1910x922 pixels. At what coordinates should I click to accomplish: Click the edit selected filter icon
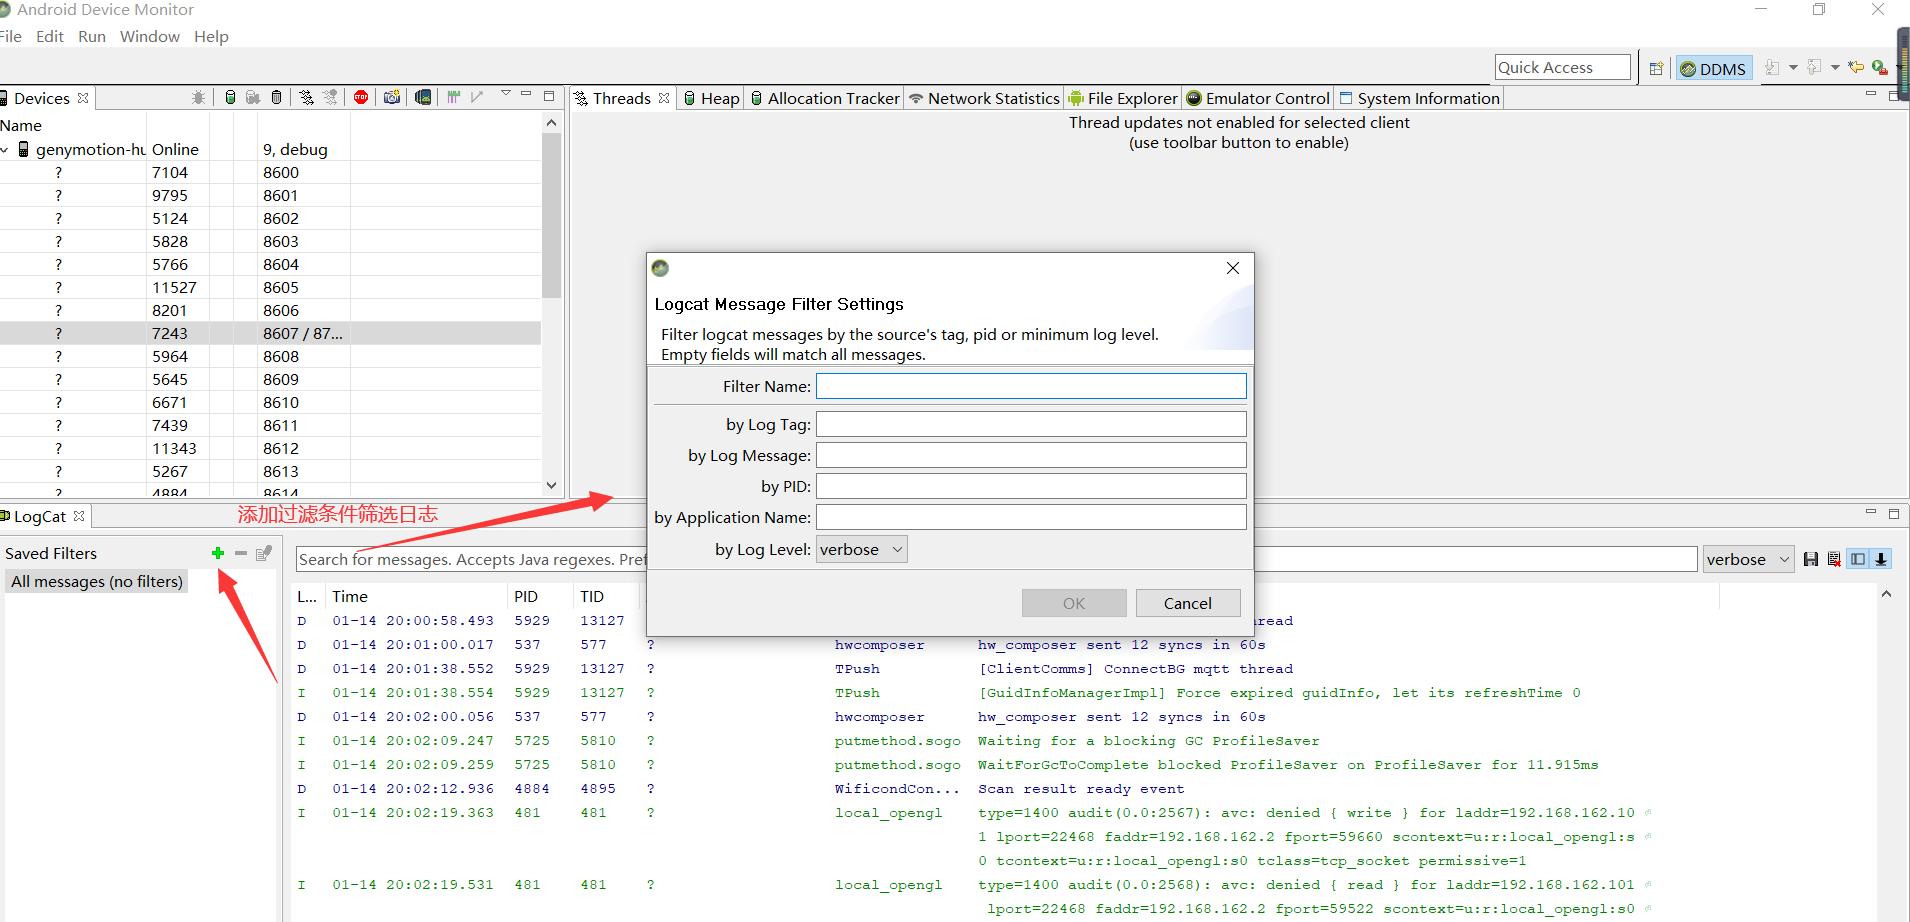(x=264, y=553)
